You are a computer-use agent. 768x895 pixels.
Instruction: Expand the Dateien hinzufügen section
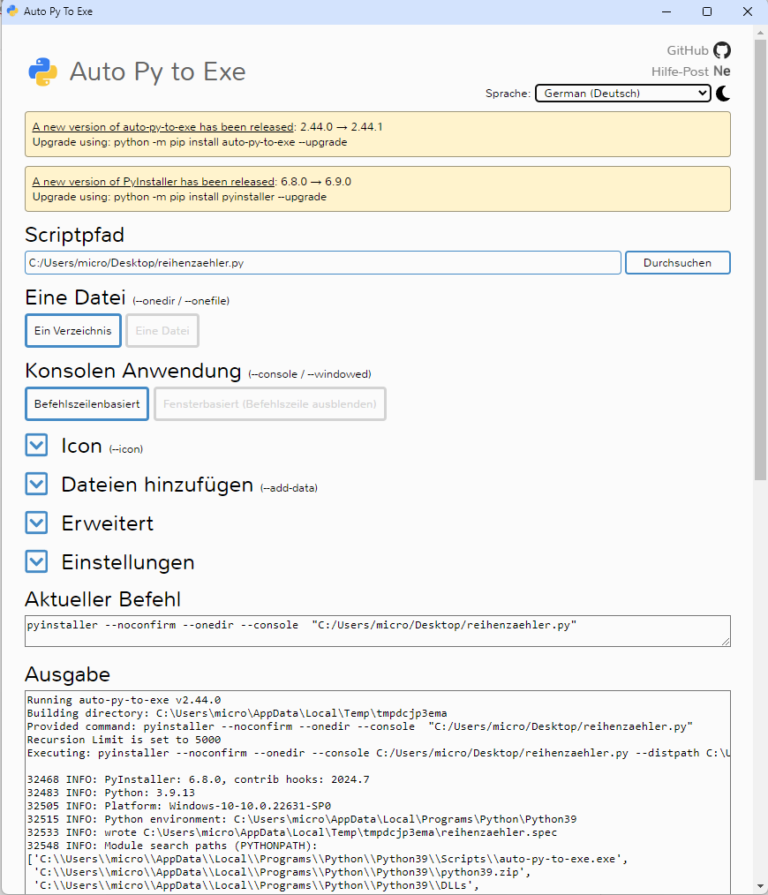coord(37,484)
